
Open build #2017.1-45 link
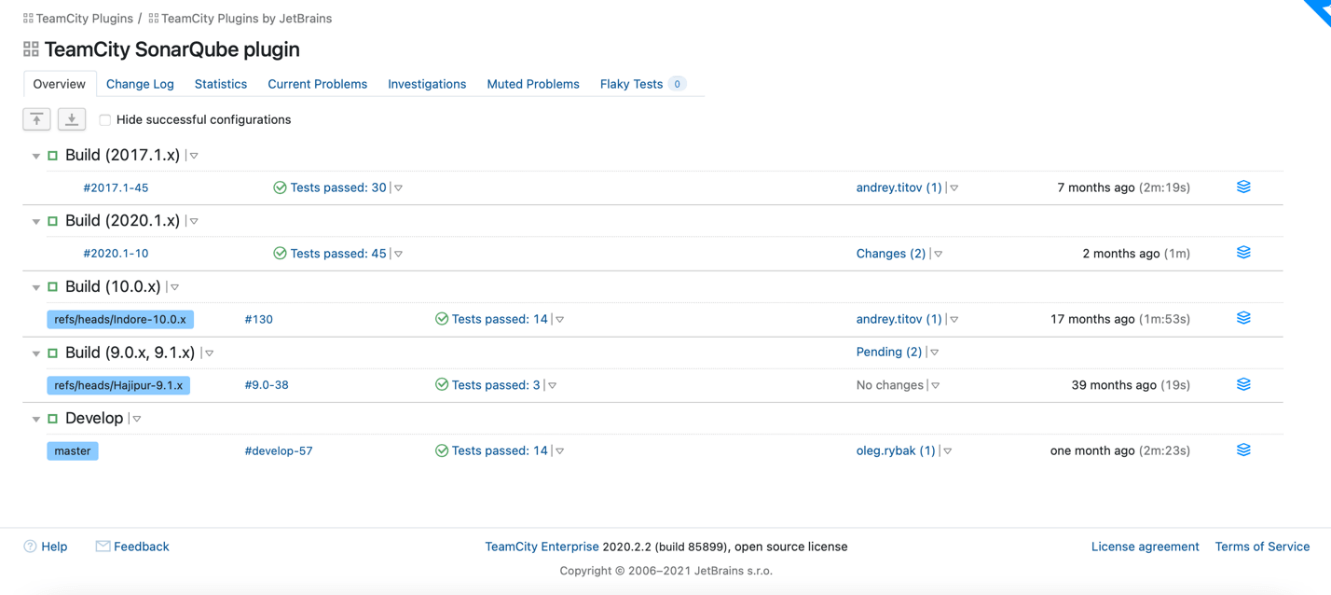(116, 188)
